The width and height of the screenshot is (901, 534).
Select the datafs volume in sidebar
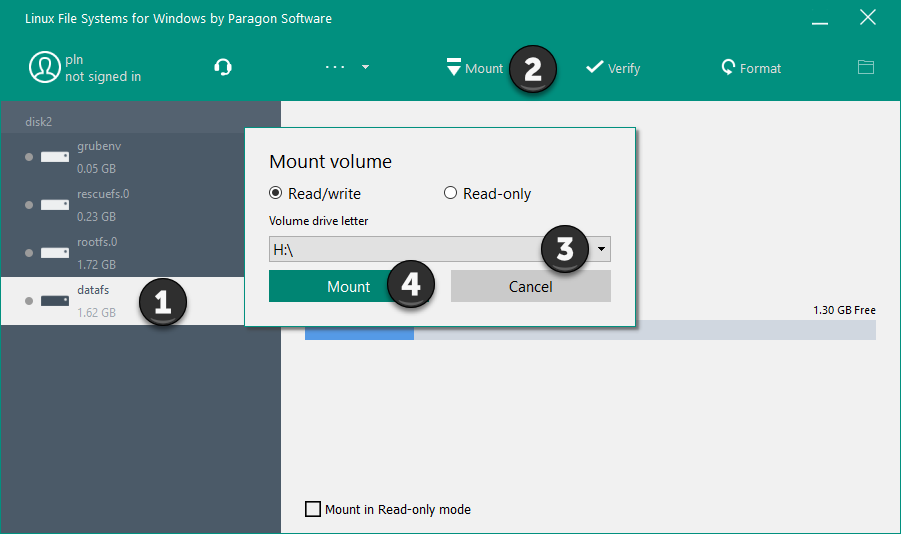pos(95,300)
